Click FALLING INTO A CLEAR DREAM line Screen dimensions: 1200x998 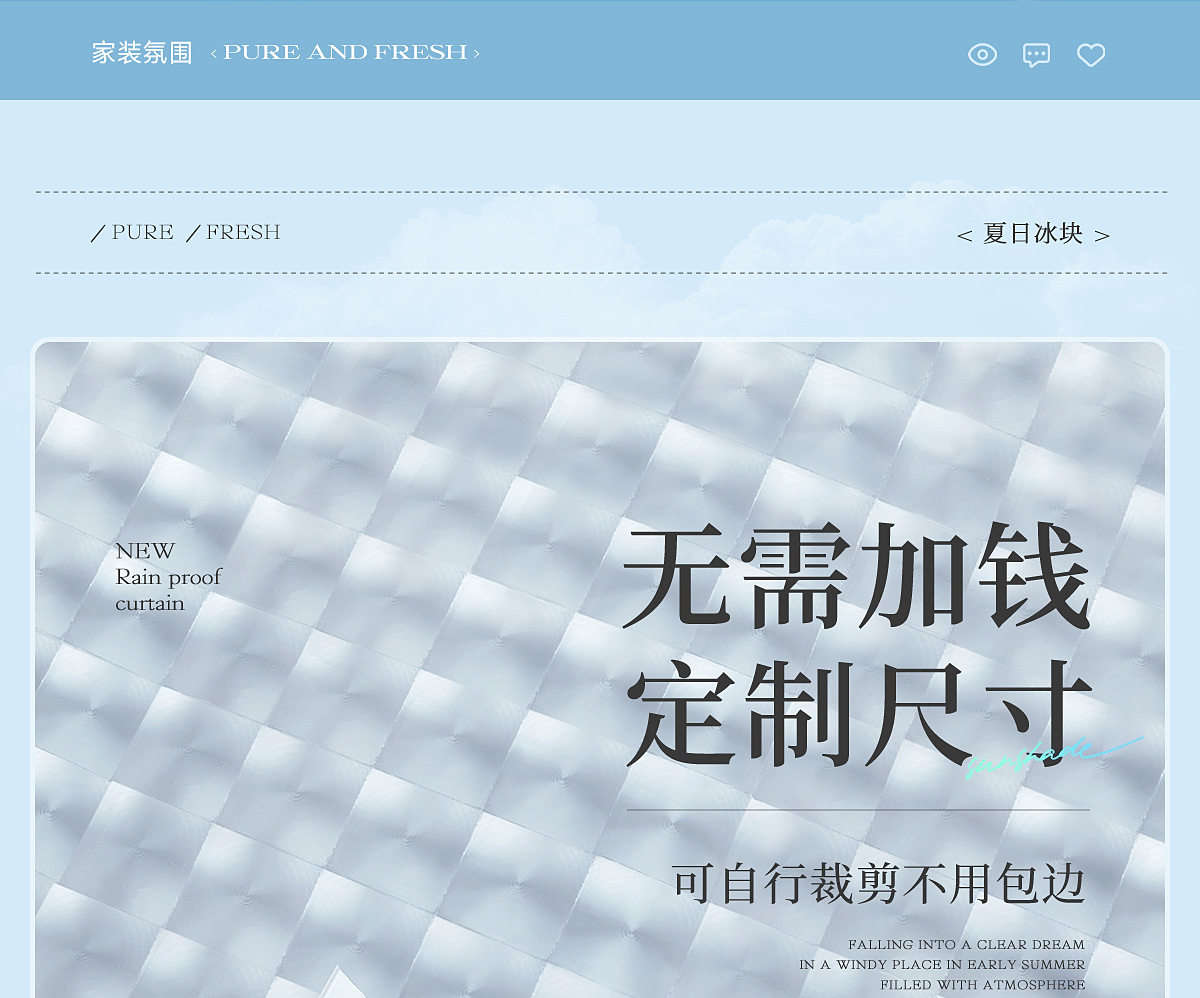click(x=966, y=944)
